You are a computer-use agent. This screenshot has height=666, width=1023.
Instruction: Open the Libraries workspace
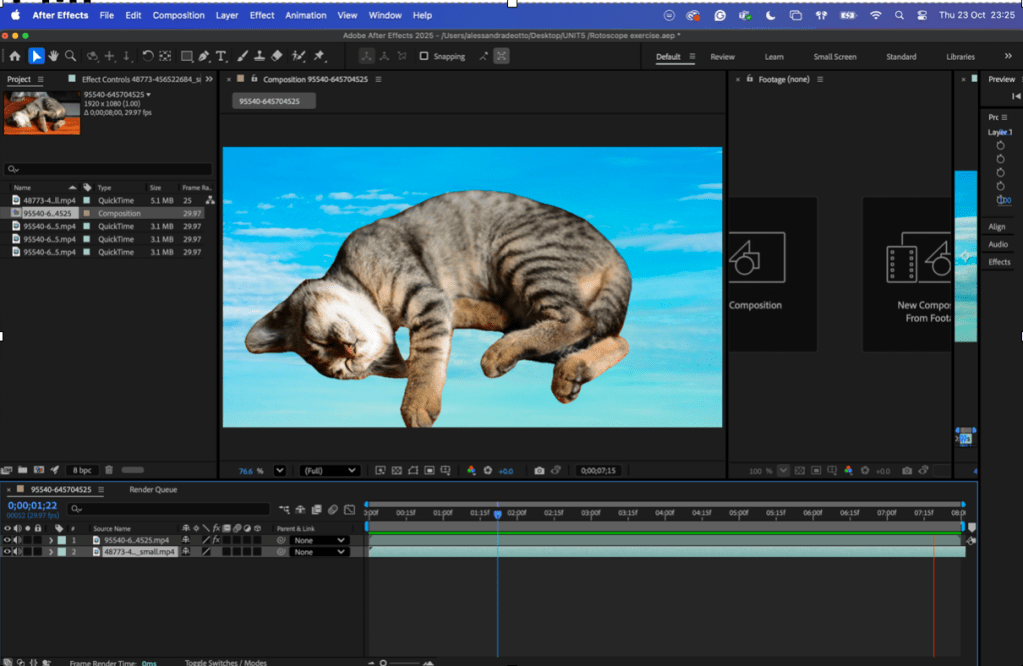(960, 57)
